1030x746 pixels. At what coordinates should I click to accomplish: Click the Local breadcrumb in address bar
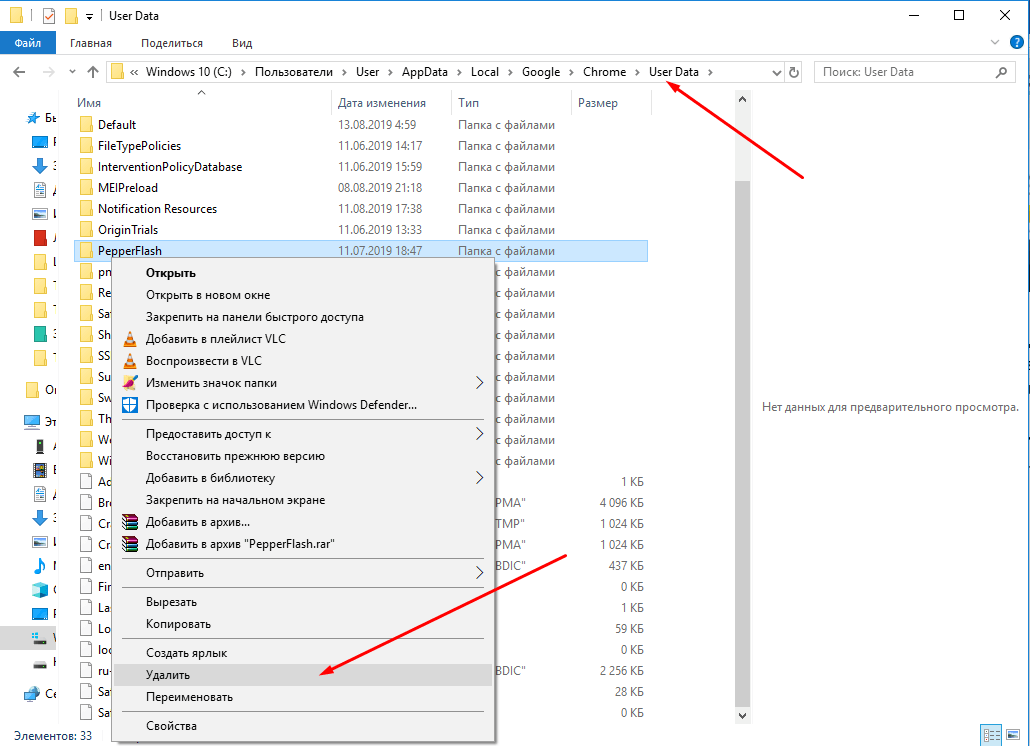485,72
